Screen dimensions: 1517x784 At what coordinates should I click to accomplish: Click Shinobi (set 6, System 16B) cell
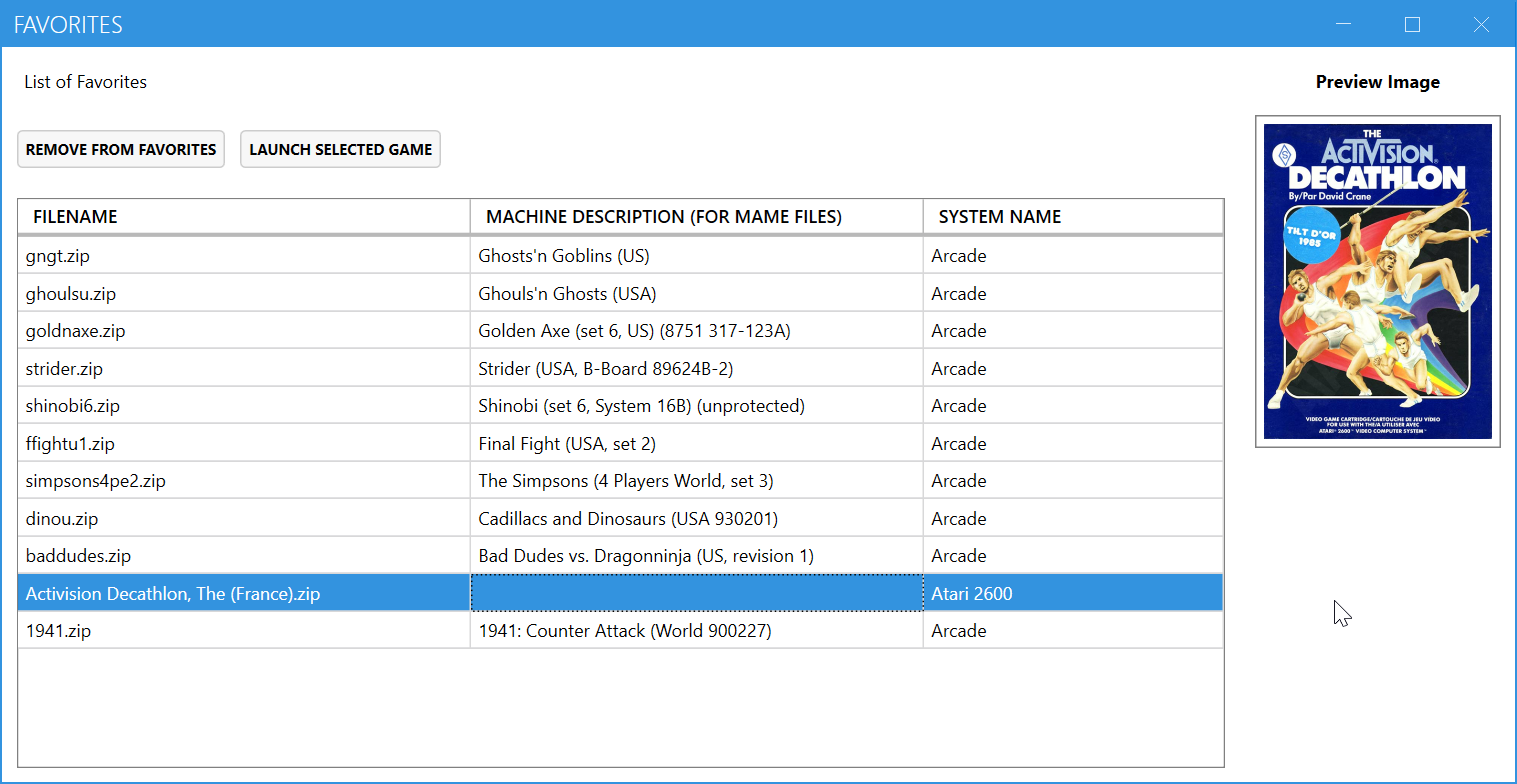pyautogui.click(x=696, y=406)
